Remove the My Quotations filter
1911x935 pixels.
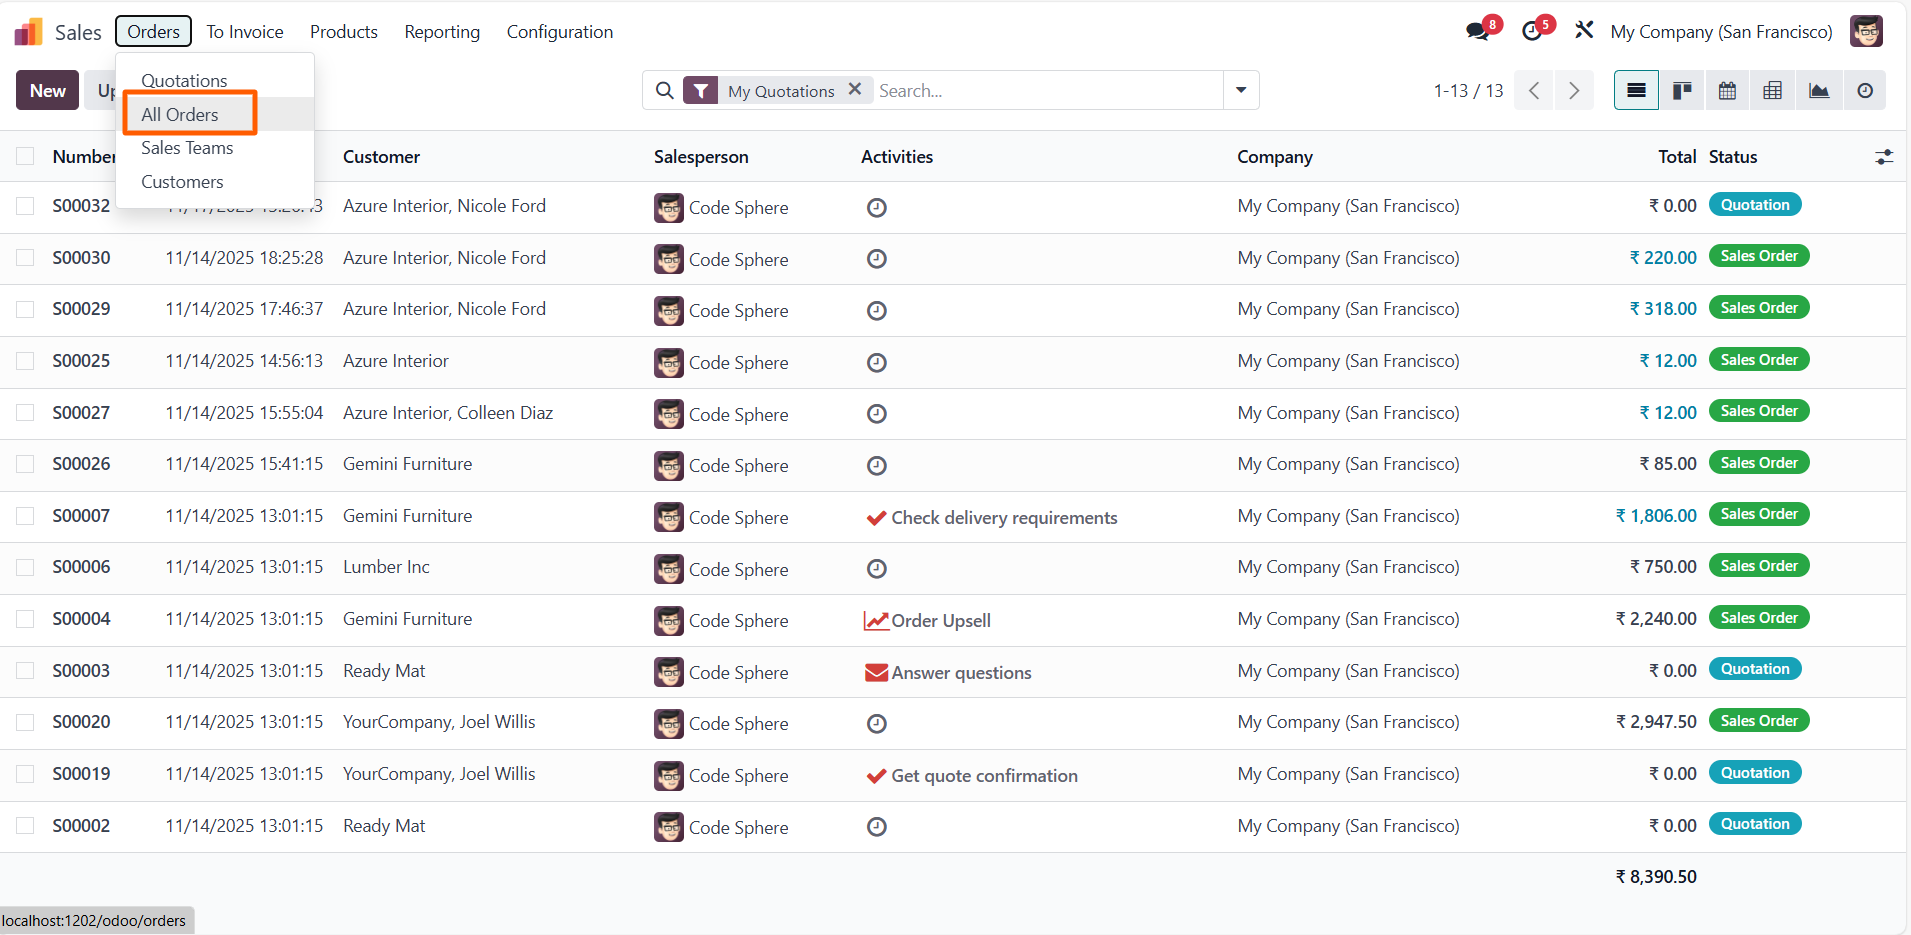[x=855, y=89]
